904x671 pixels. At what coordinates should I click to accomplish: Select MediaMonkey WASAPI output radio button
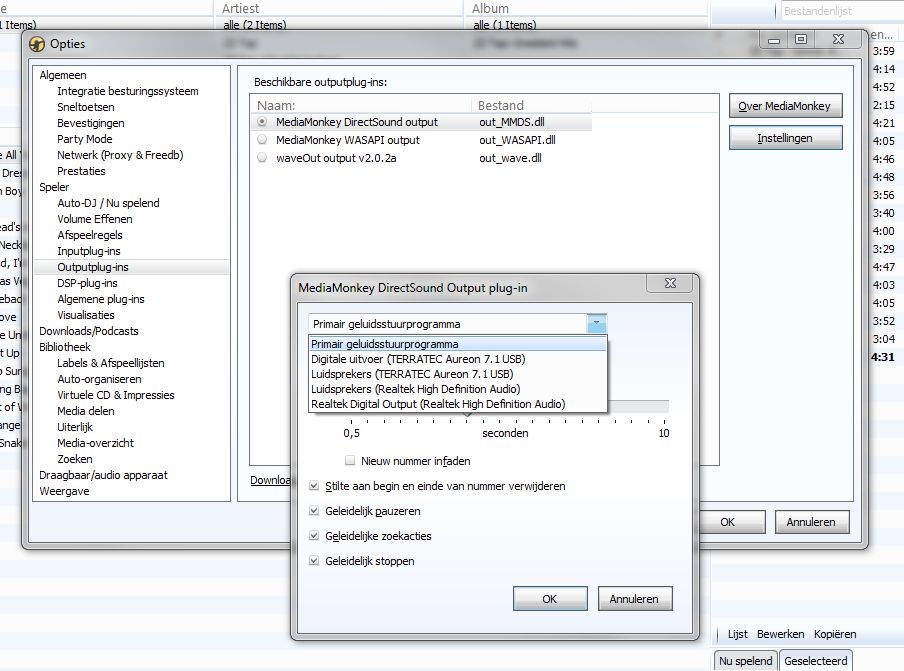coord(262,140)
